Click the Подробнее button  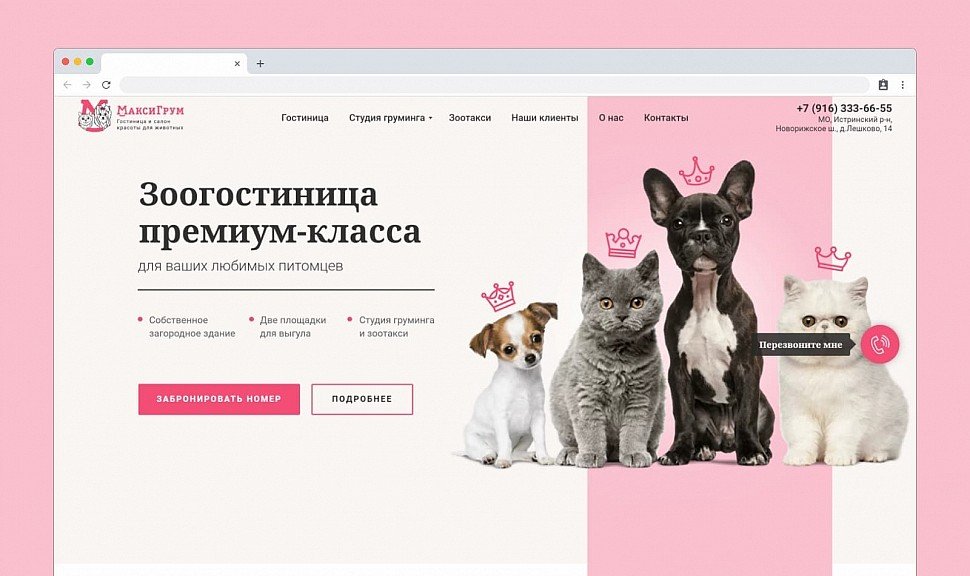coord(362,399)
